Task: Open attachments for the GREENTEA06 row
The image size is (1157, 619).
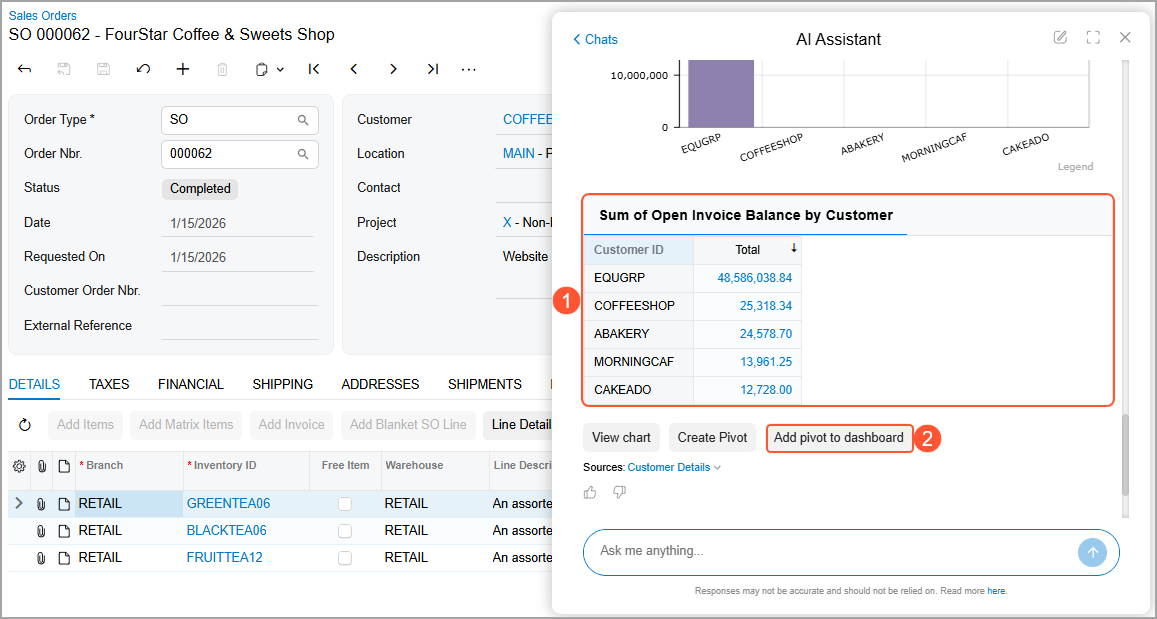Action: (x=41, y=504)
